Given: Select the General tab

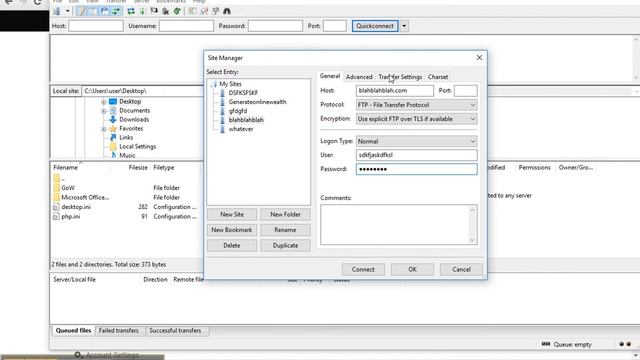Looking at the screenshot, I should pyautogui.click(x=330, y=76).
